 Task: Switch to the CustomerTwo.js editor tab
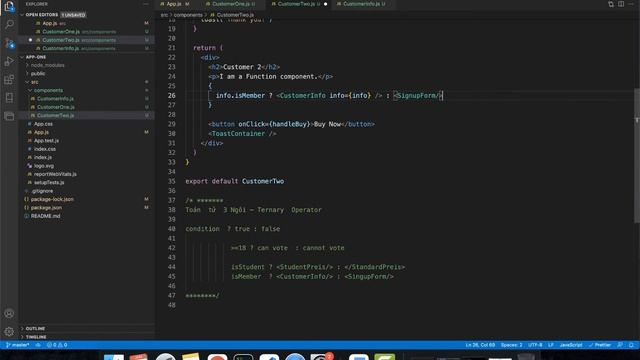pos(296,4)
